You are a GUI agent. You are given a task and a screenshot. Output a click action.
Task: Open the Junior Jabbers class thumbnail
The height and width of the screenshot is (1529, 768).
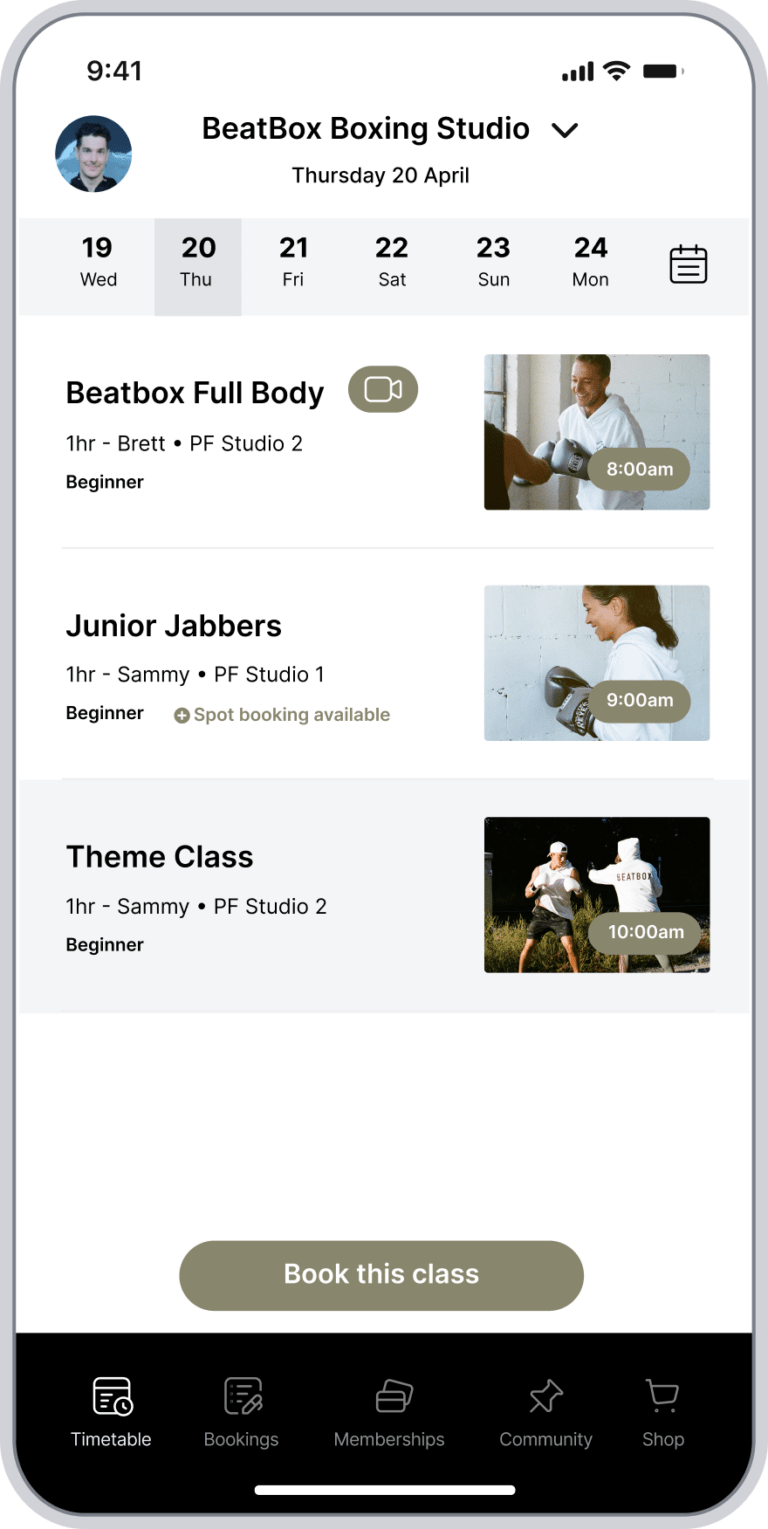coord(597,663)
